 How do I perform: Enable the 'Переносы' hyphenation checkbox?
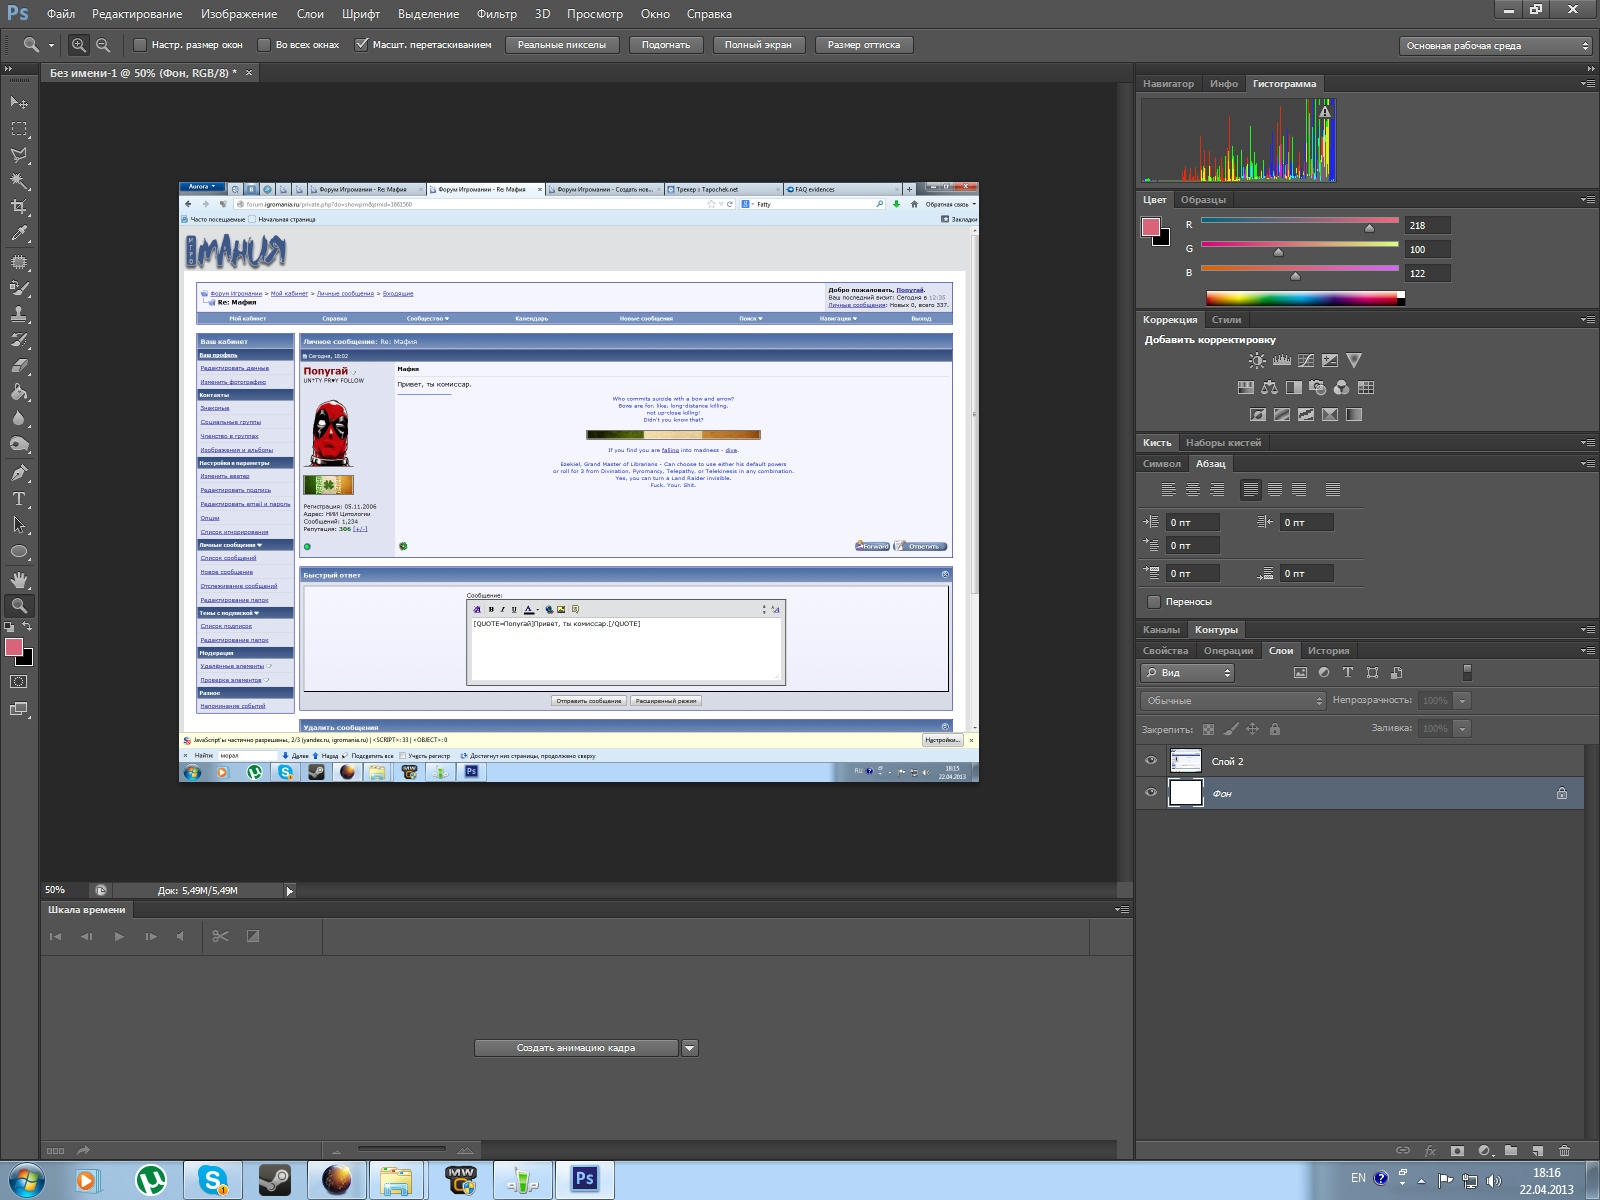coord(1154,602)
